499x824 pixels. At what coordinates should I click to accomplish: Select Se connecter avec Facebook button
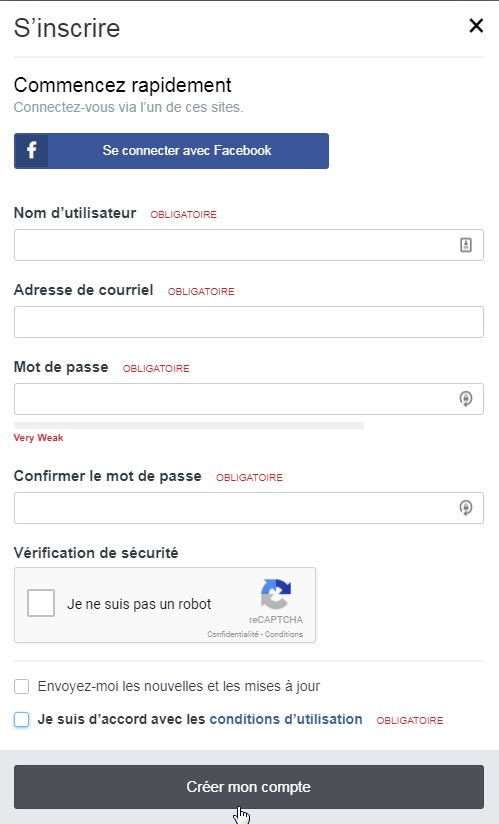click(x=171, y=151)
